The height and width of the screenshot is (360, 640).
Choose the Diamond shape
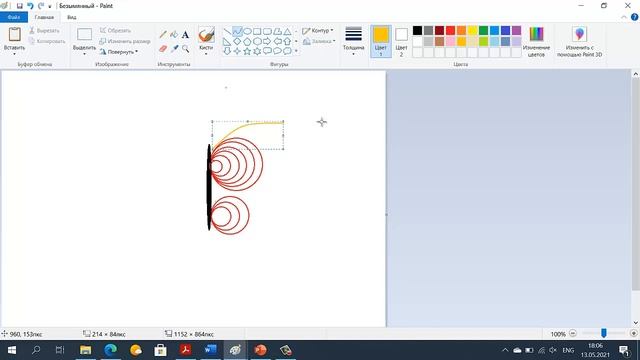coord(237,41)
